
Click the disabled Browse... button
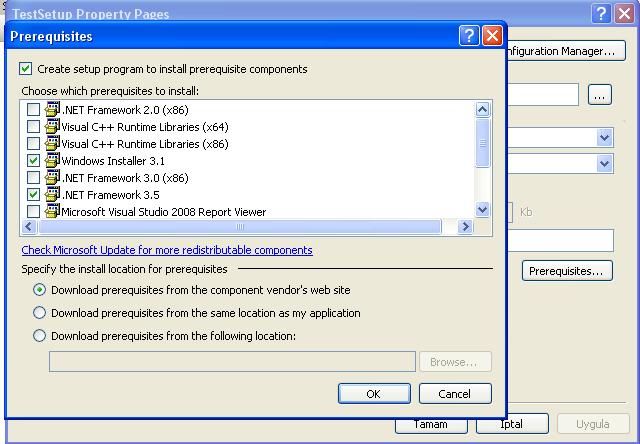click(455, 362)
